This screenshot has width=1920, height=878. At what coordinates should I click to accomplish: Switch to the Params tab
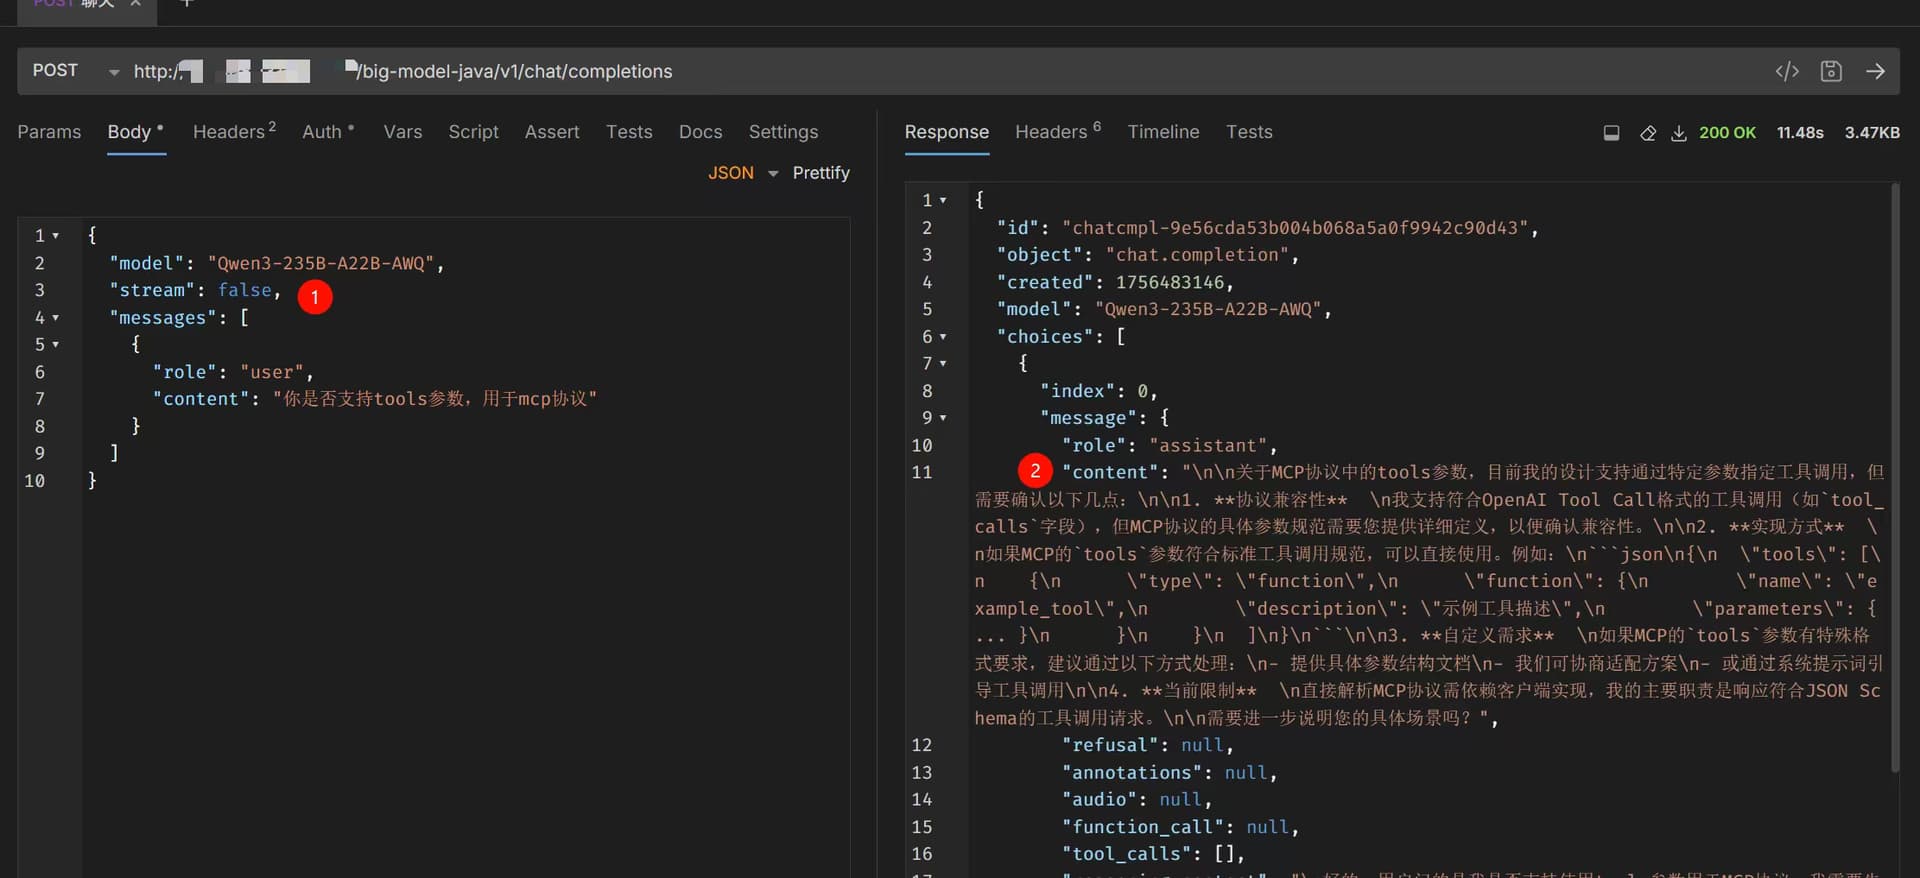[x=49, y=132]
